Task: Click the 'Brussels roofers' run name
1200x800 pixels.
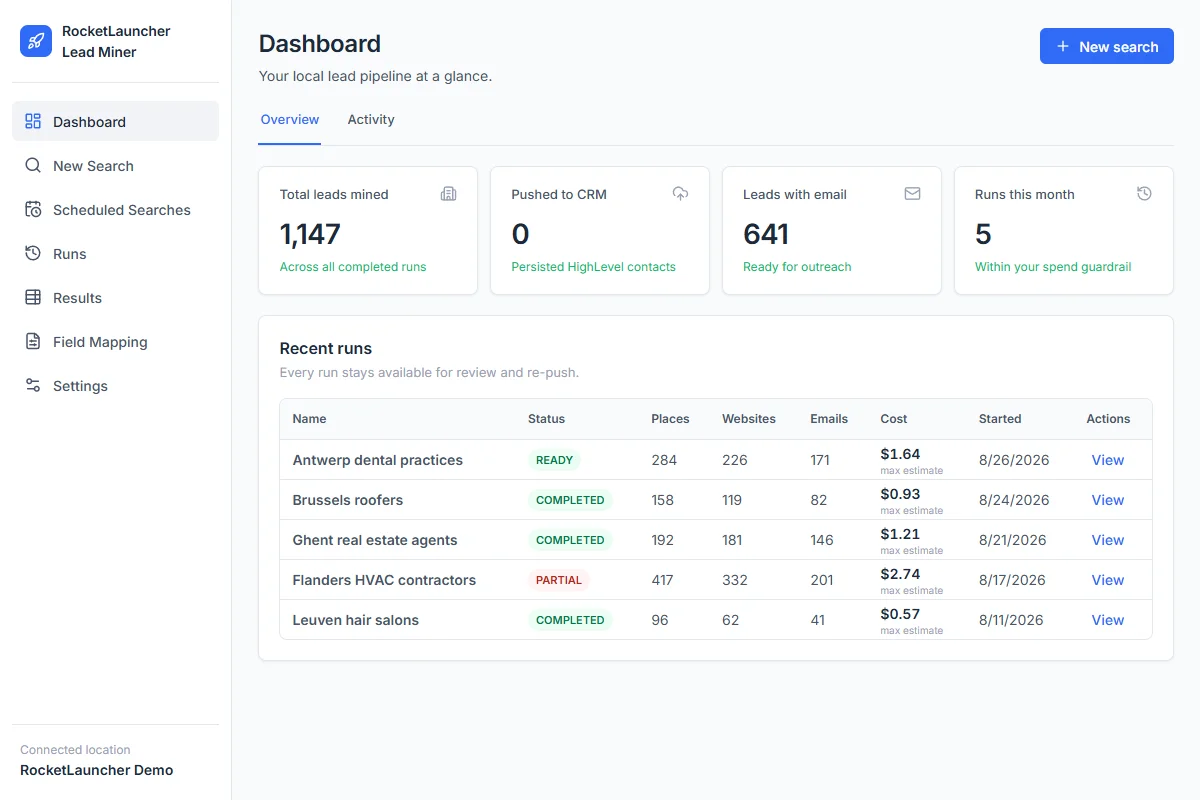Action: [347, 500]
